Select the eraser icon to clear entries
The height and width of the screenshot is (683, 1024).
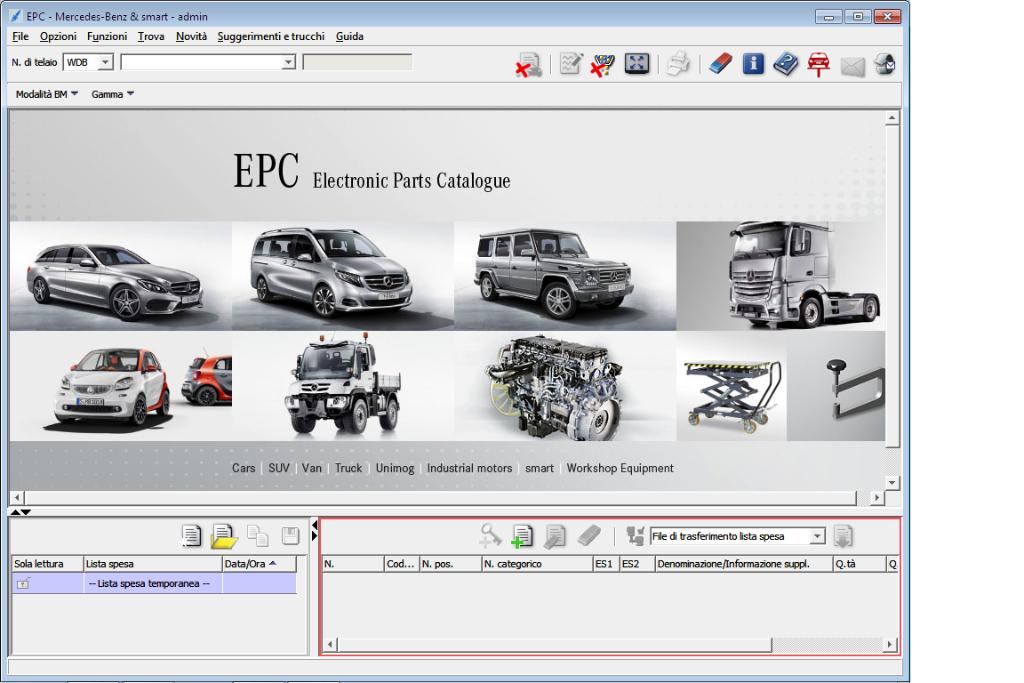[719, 63]
